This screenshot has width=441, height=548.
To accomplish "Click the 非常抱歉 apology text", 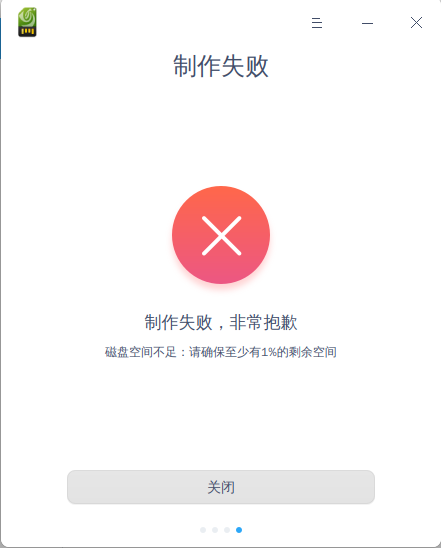I will click(x=263, y=322).
